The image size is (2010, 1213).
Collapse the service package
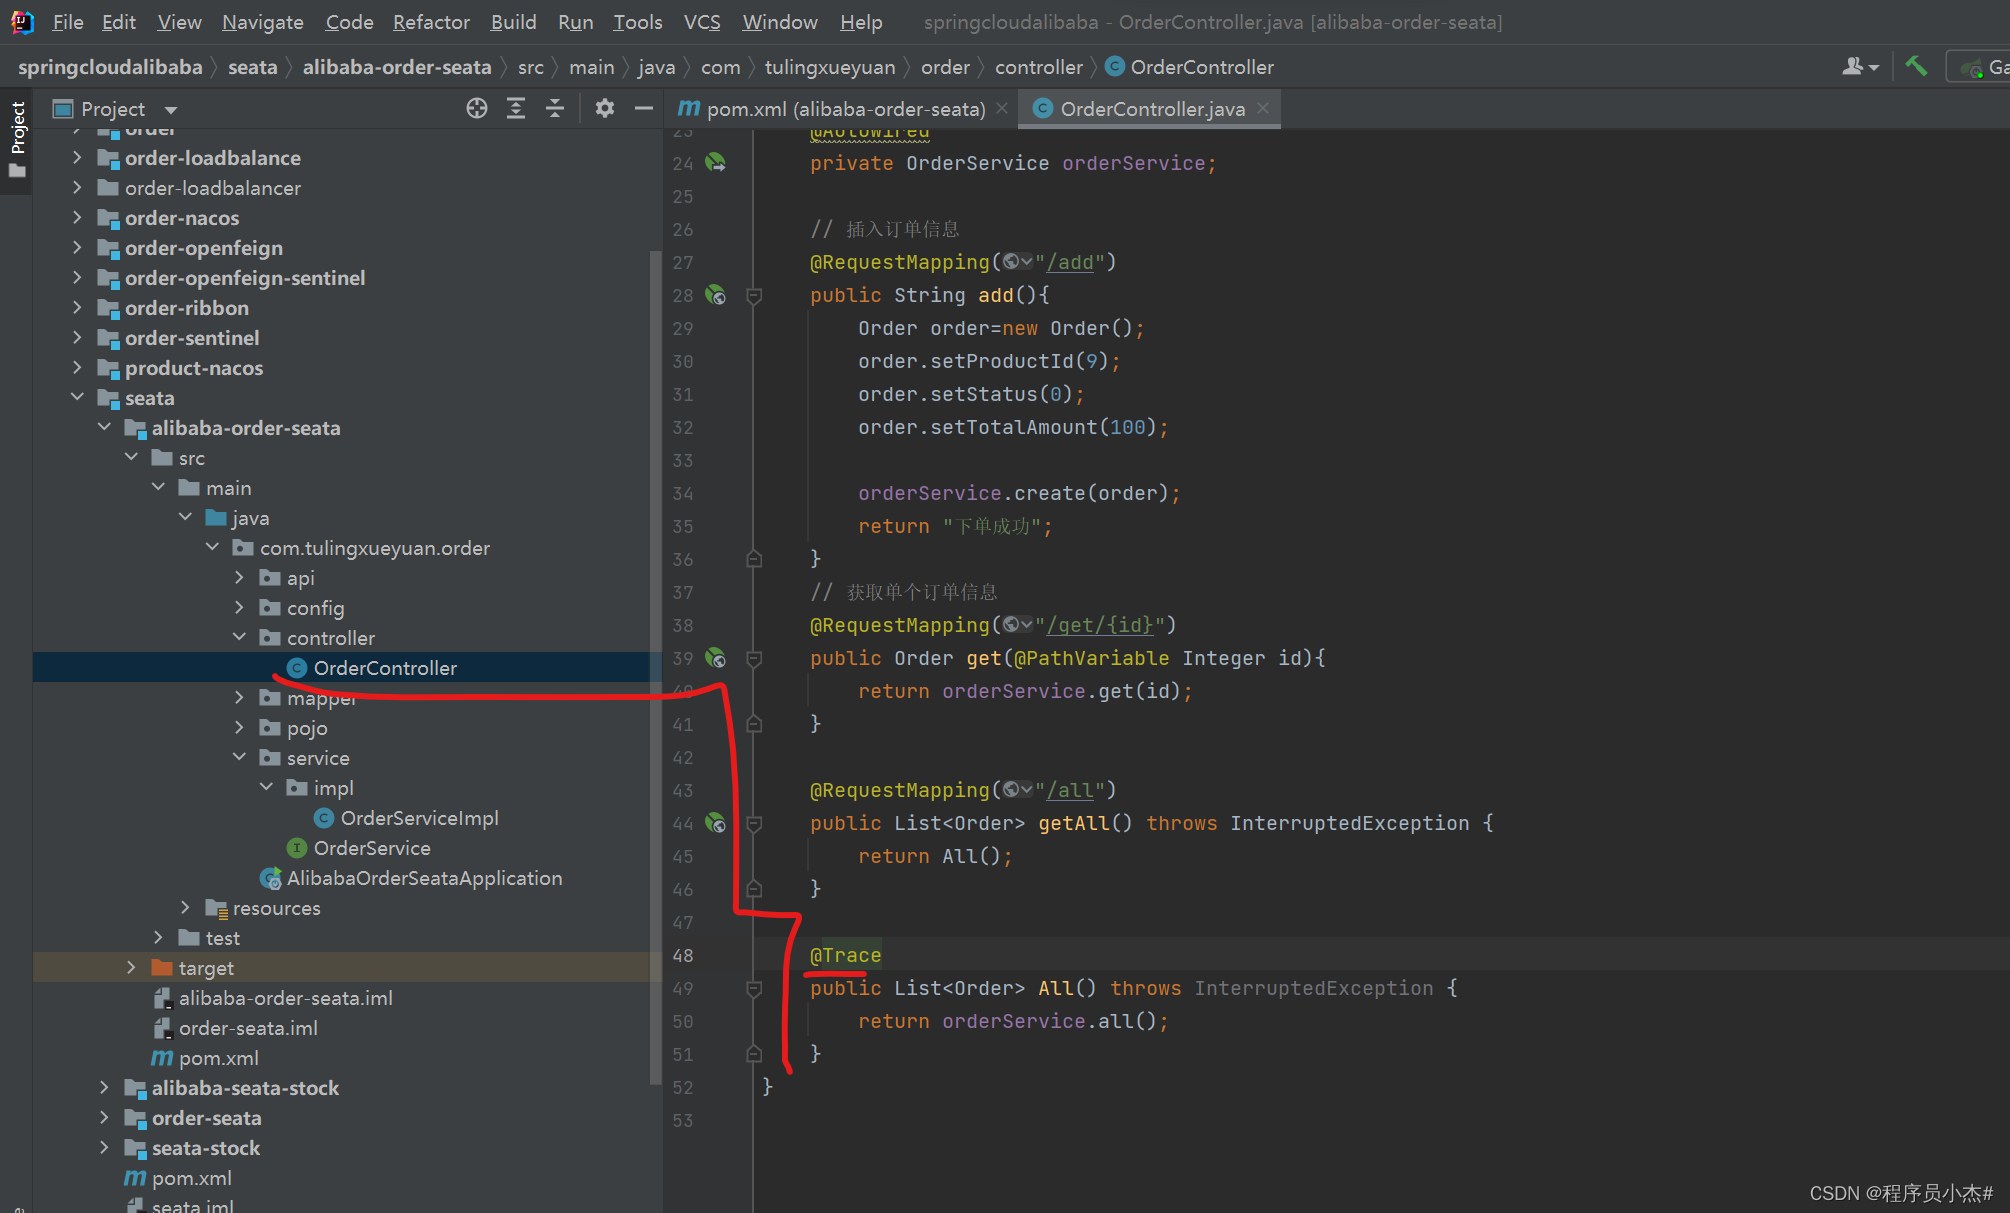239,757
